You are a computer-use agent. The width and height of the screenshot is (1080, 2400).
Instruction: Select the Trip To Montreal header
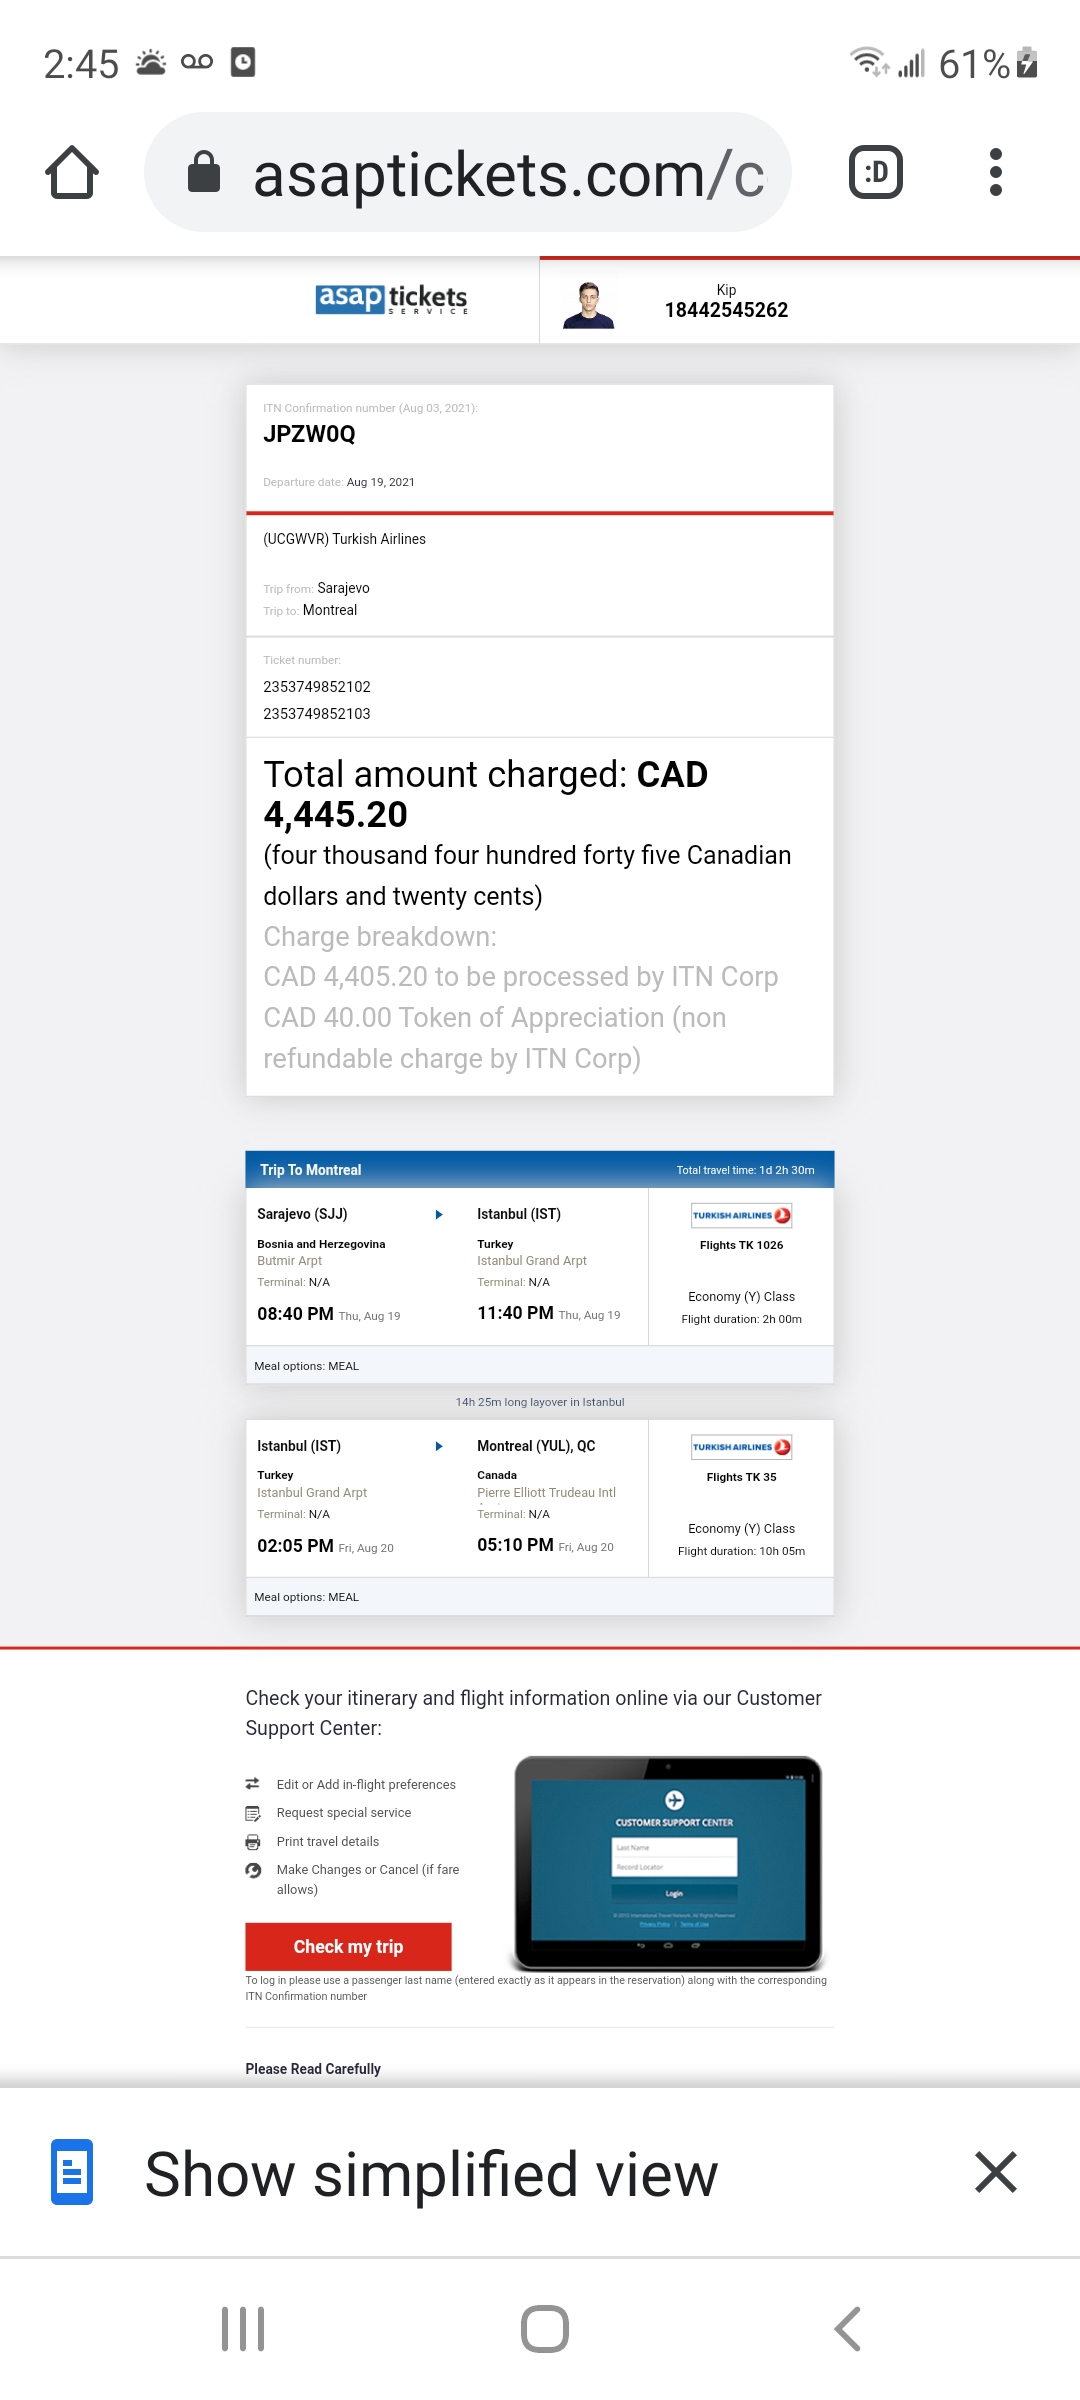pos(312,1169)
